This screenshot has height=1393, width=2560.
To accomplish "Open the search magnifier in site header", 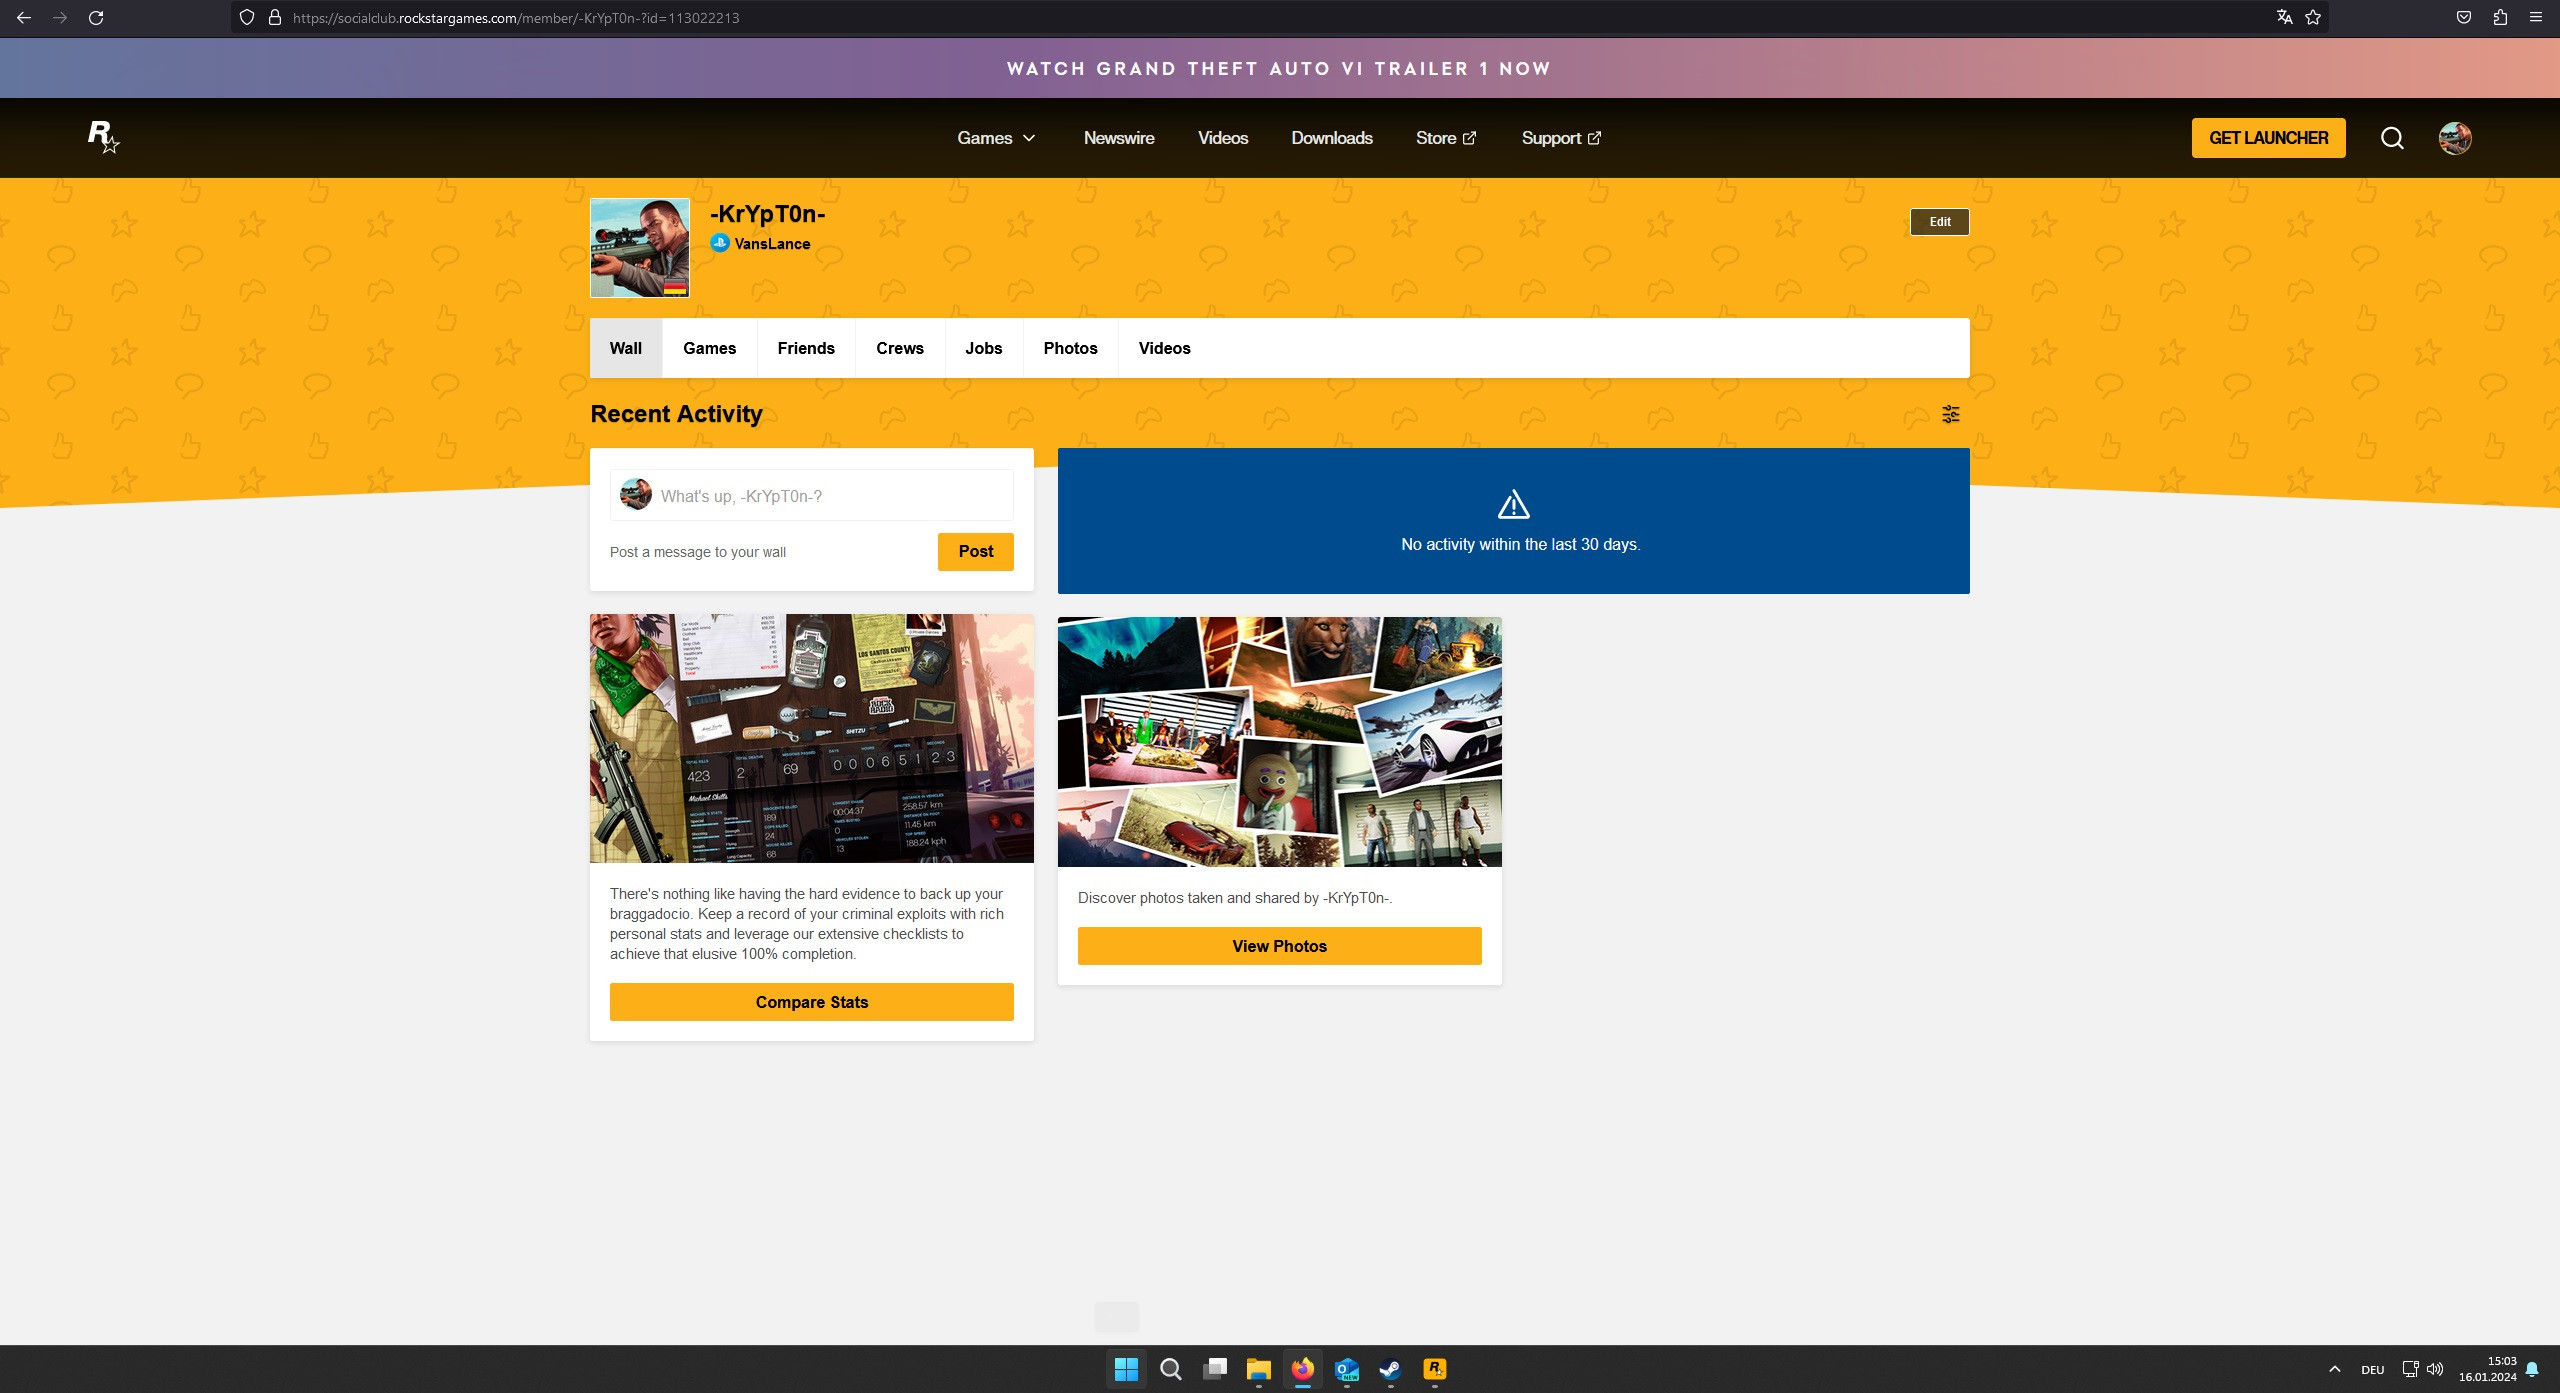I will [x=2391, y=138].
